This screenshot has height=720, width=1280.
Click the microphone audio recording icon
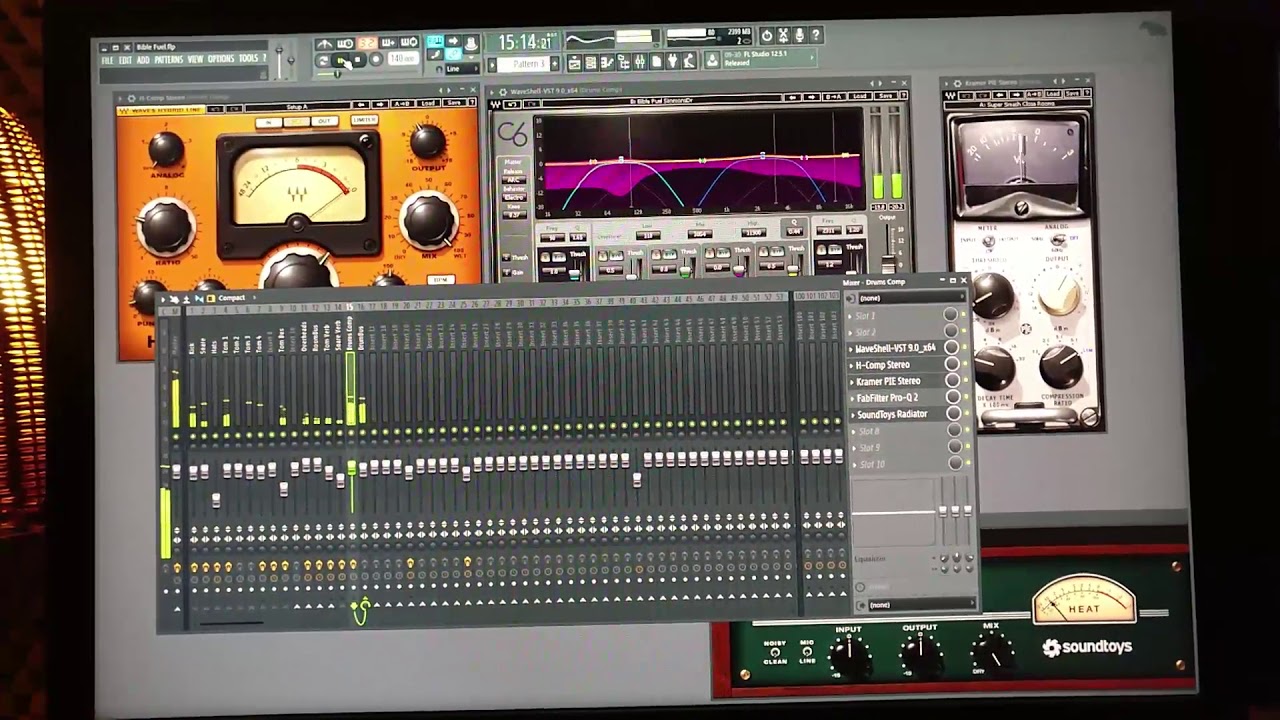point(799,36)
